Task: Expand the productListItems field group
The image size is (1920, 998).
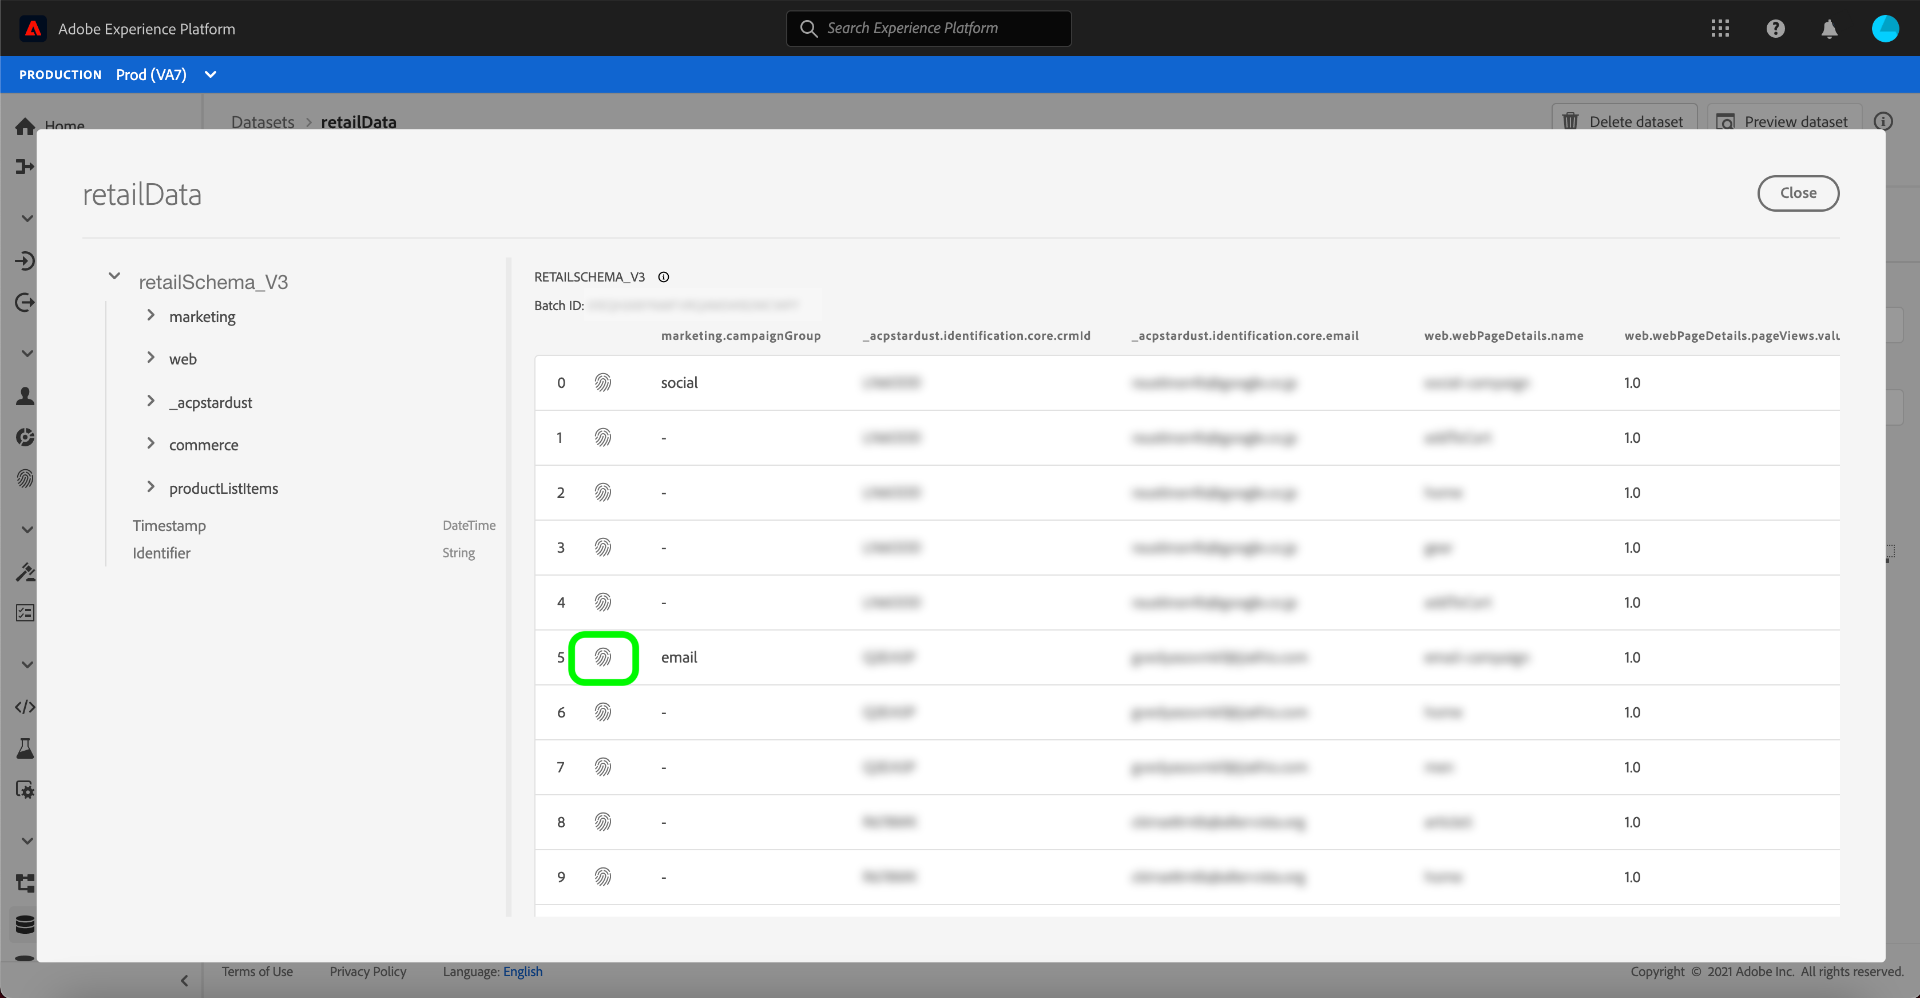Action: 150,487
